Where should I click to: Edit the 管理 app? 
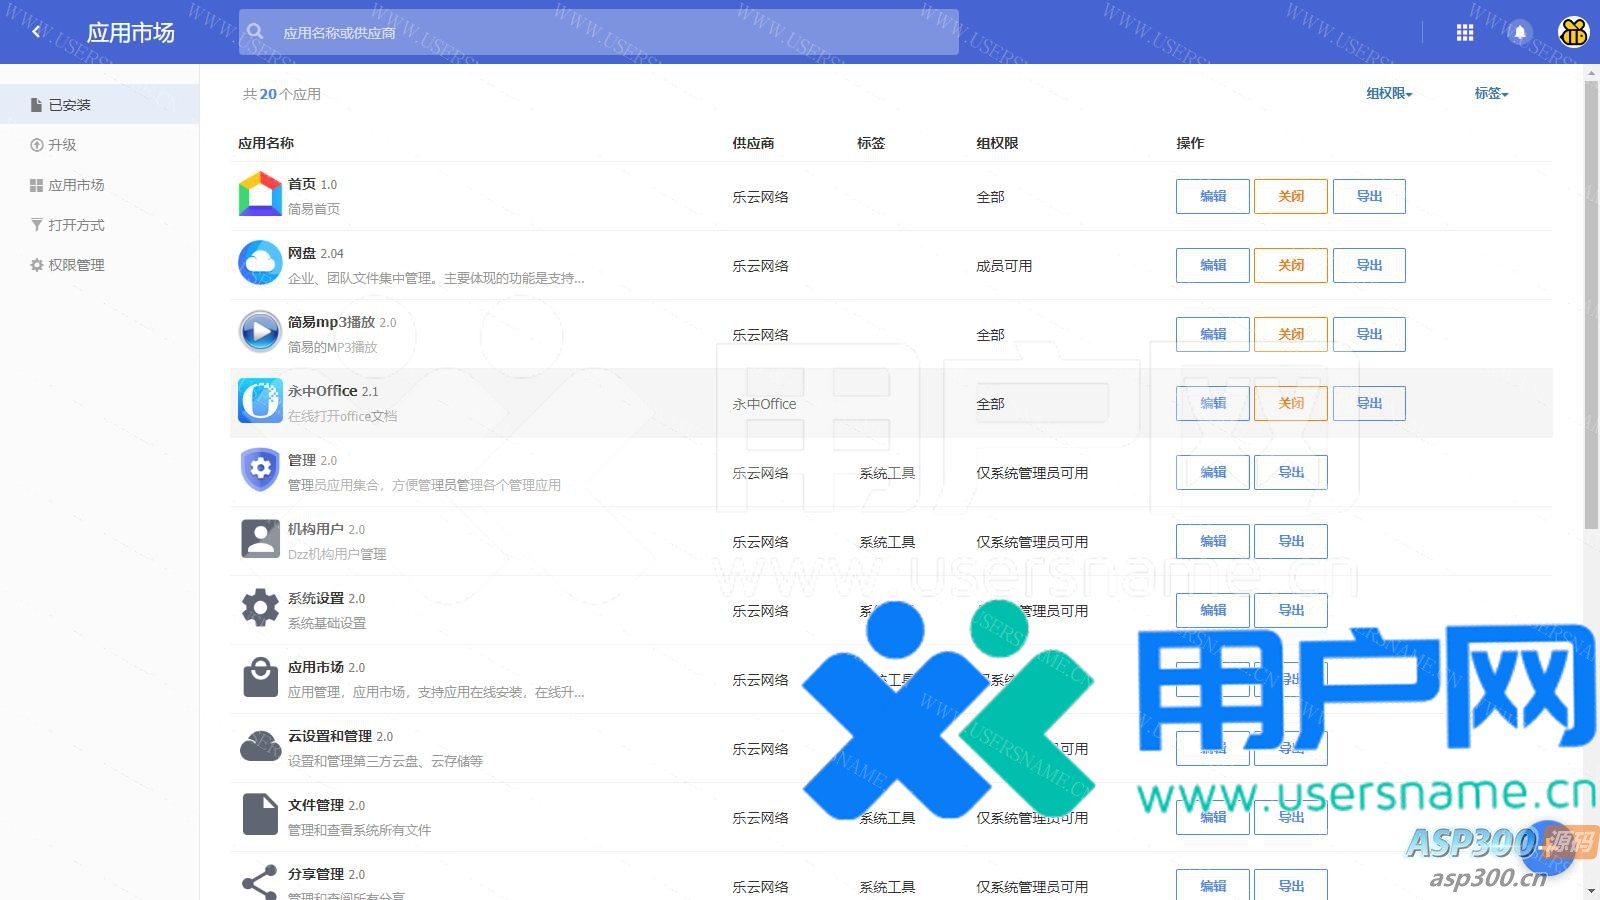click(x=1213, y=472)
